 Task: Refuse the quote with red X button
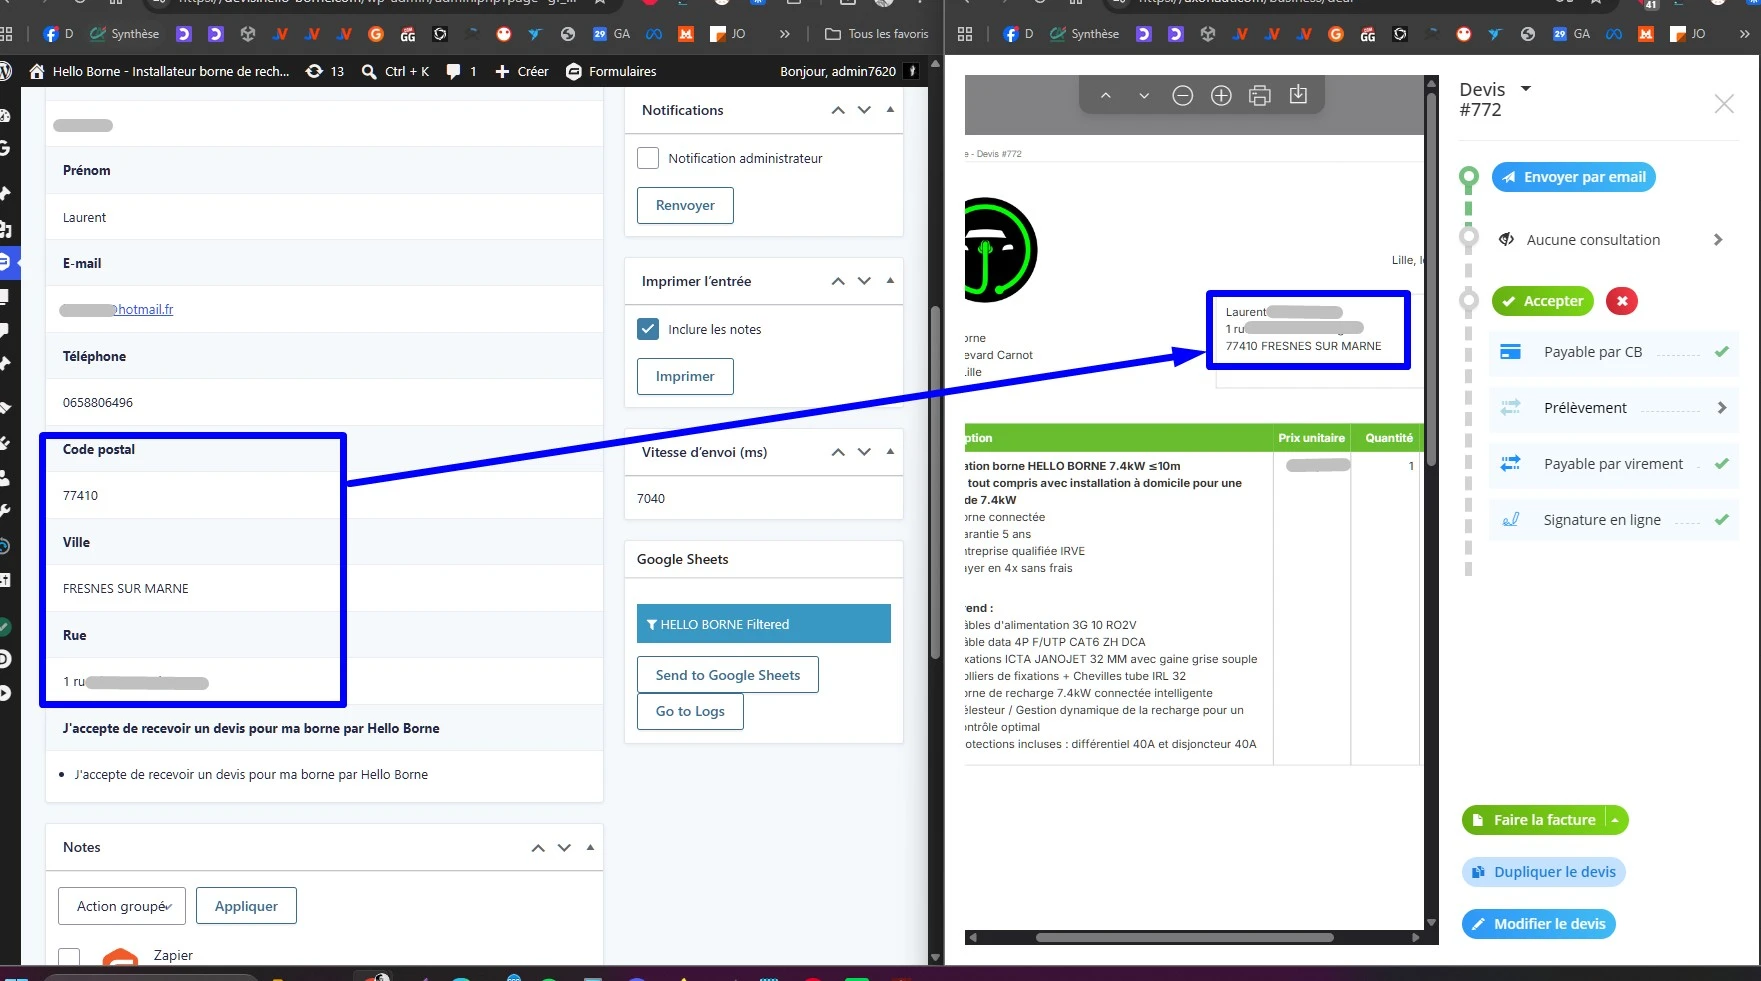tap(1622, 301)
